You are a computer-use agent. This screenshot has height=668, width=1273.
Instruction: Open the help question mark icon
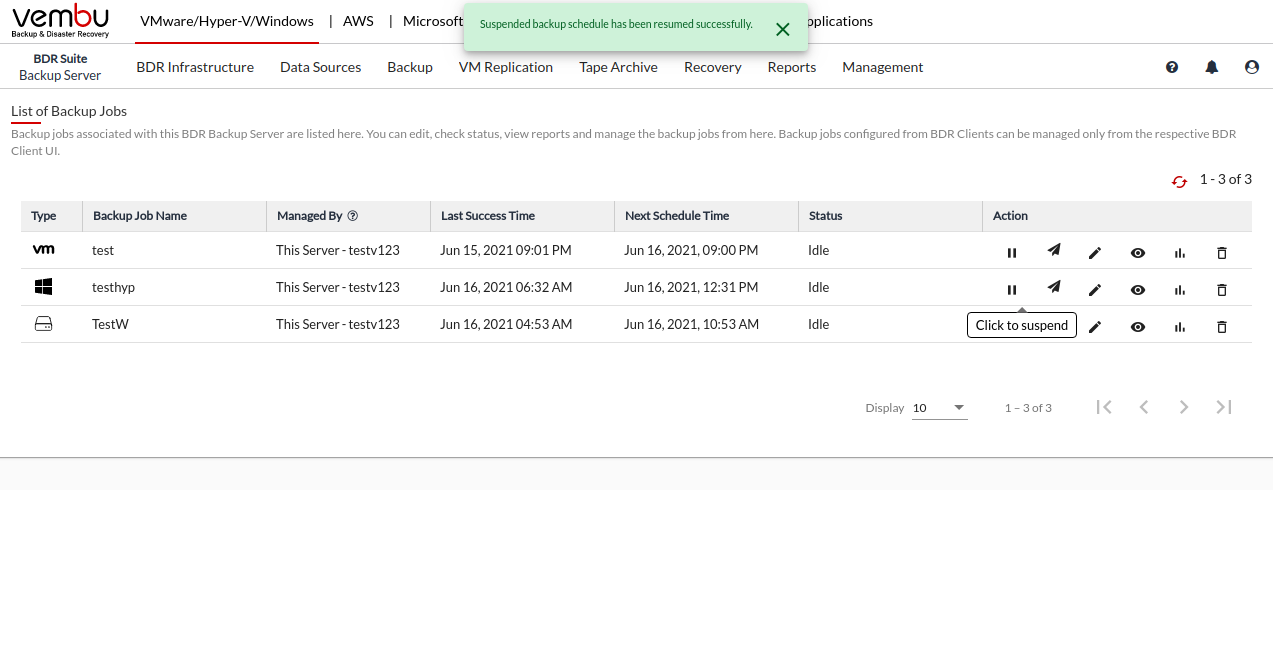[x=1172, y=67]
